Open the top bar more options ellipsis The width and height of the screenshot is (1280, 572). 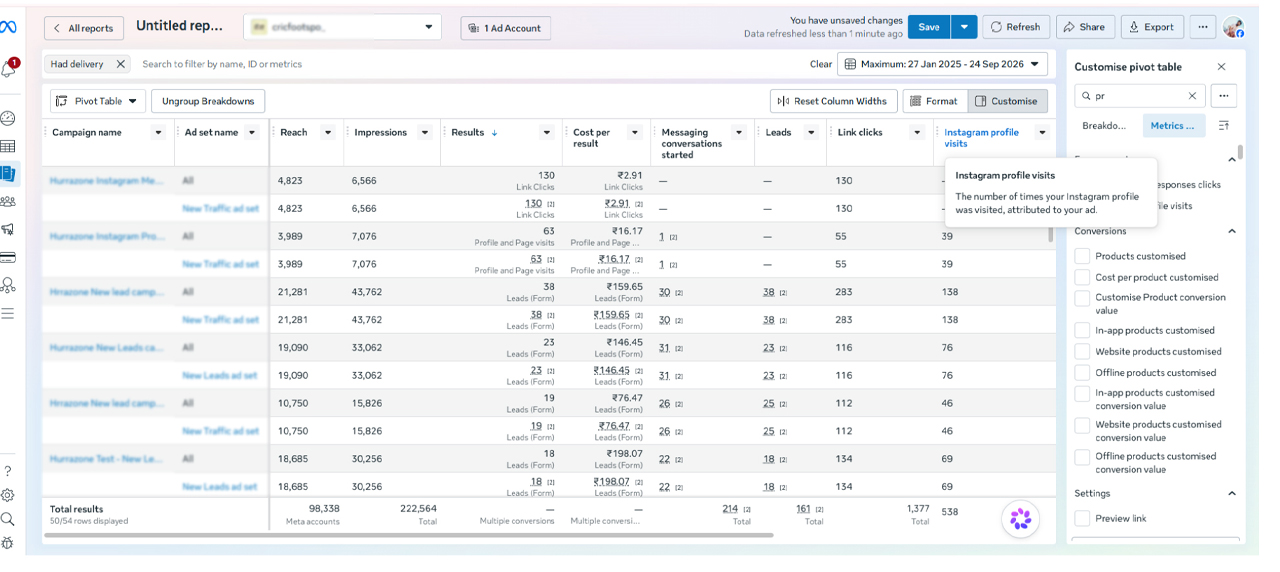pyautogui.click(x=1203, y=27)
